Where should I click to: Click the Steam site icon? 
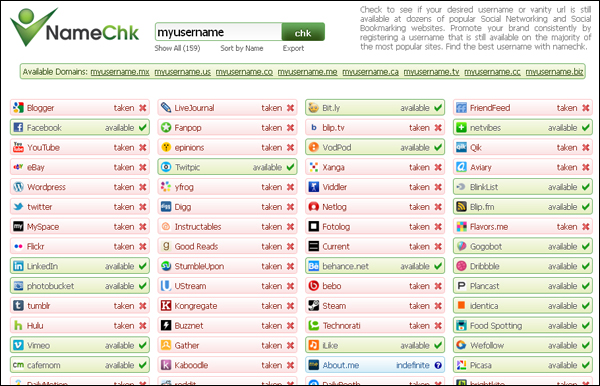tap(313, 306)
